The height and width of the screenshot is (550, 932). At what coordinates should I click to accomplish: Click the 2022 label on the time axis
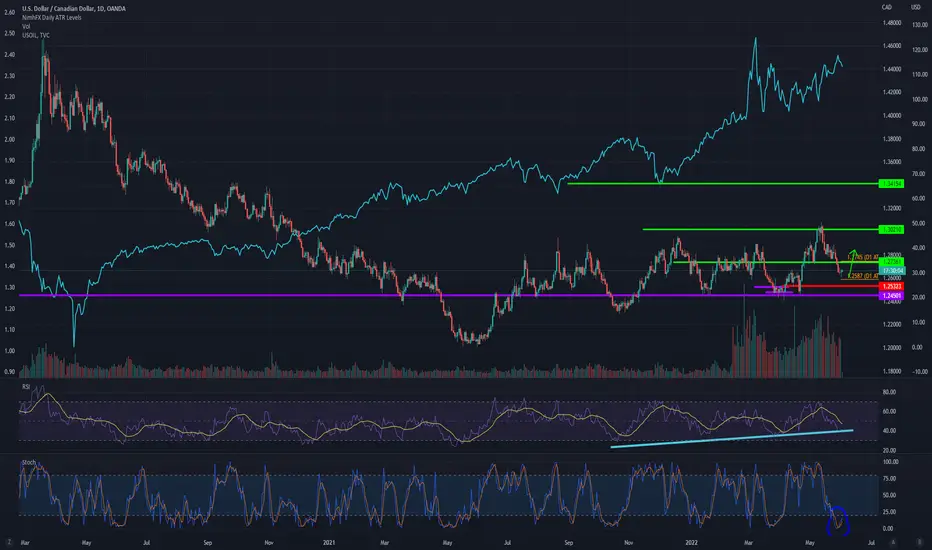pos(691,542)
